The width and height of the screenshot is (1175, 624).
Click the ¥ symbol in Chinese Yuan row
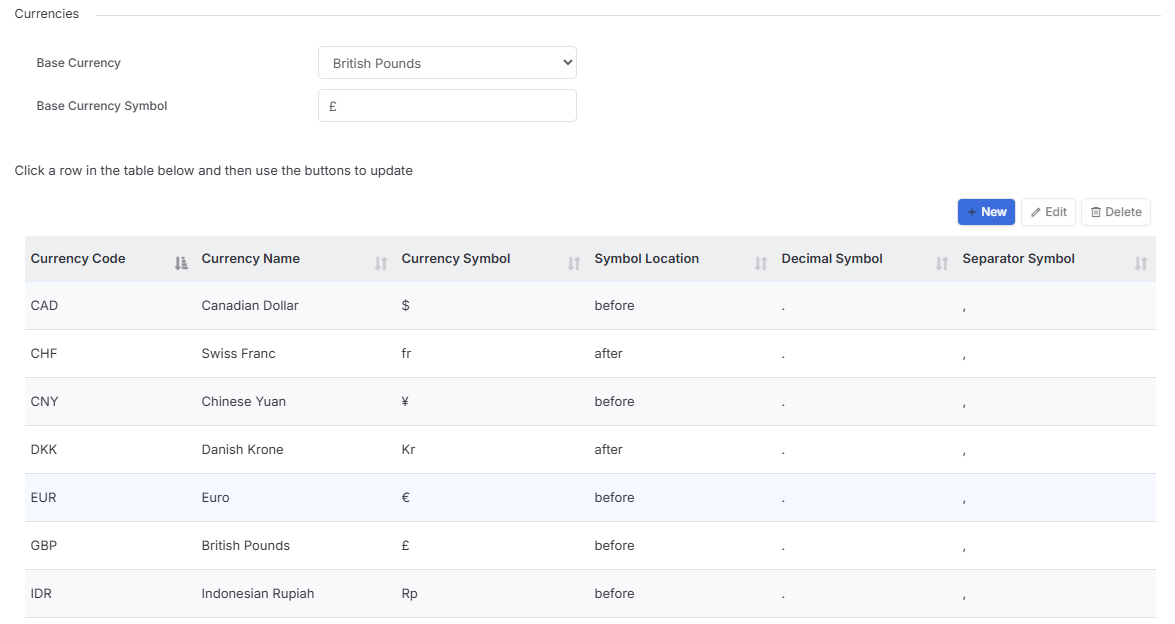point(405,402)
